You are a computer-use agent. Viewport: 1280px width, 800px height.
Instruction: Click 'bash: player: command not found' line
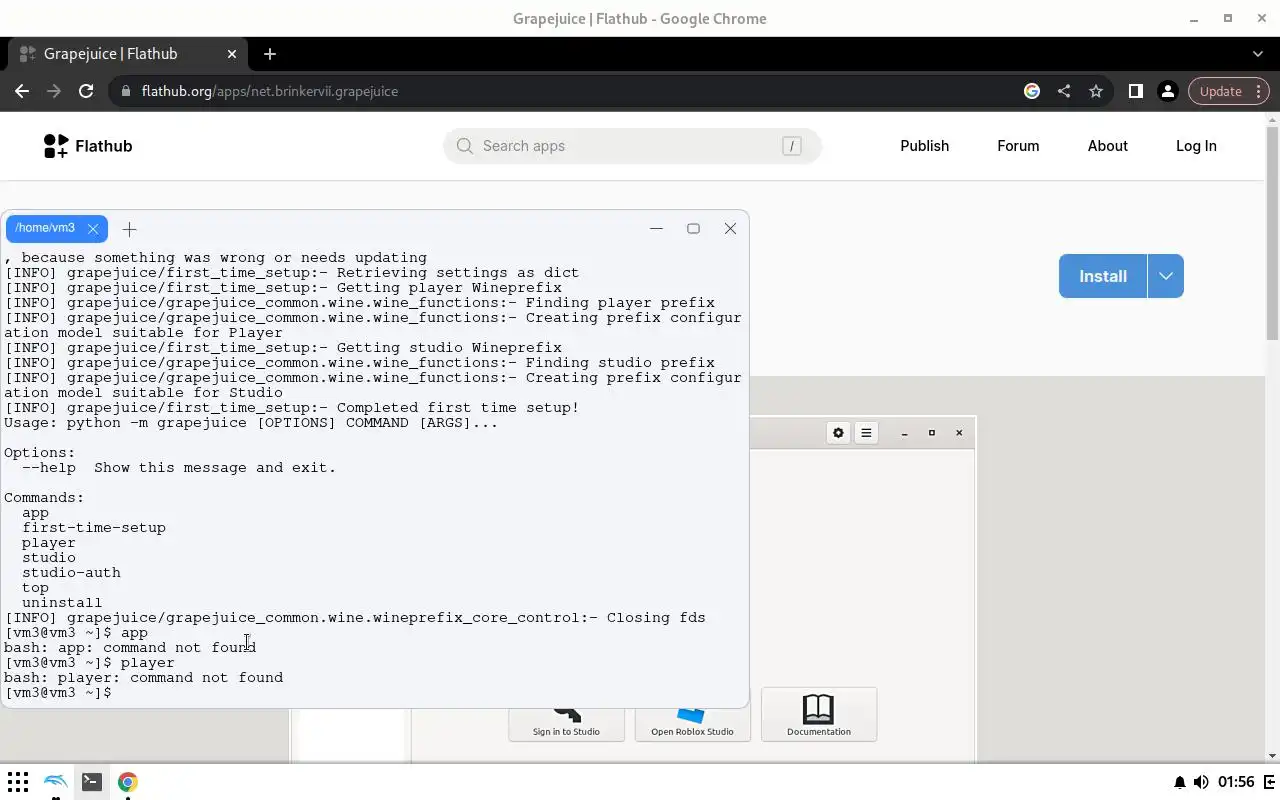[x=144, y=678]
